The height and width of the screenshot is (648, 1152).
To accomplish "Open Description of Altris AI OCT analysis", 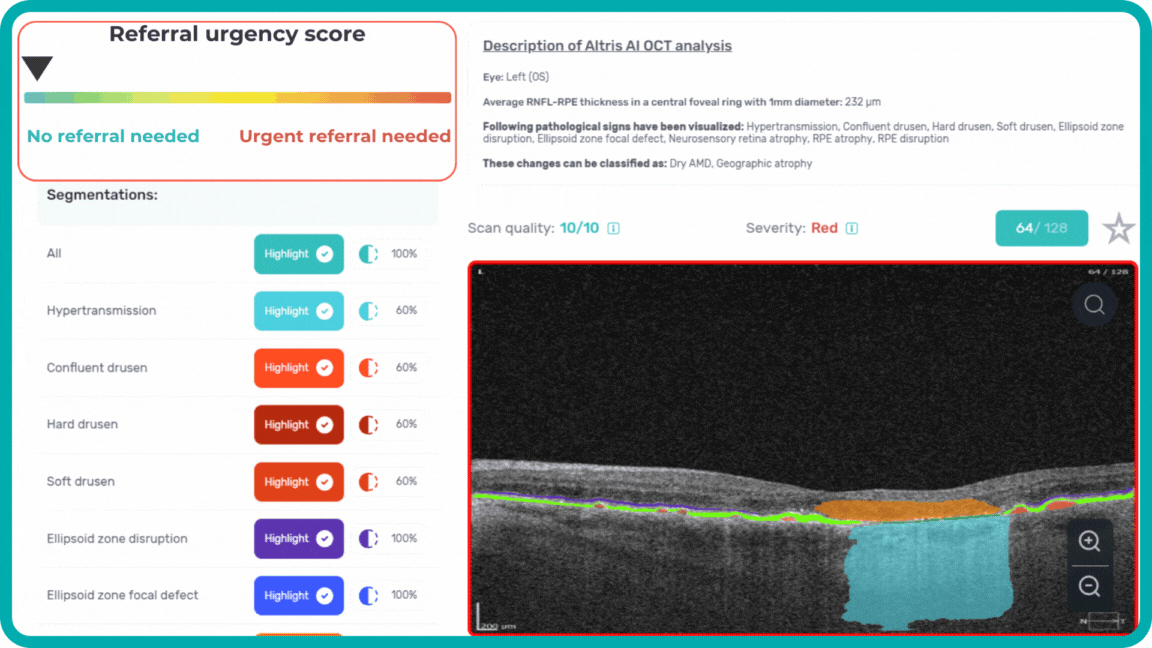I will 607,46.
